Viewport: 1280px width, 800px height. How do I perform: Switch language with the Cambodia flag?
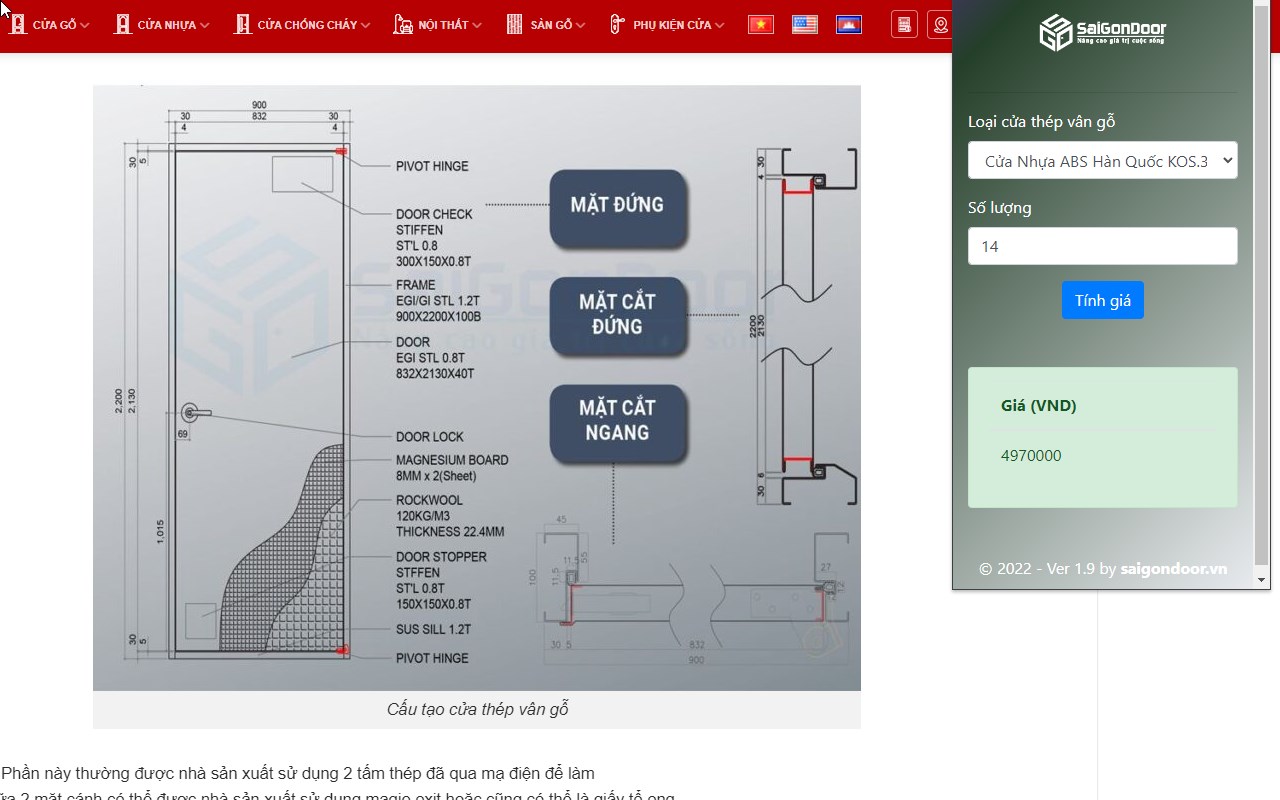coord(849,25)
